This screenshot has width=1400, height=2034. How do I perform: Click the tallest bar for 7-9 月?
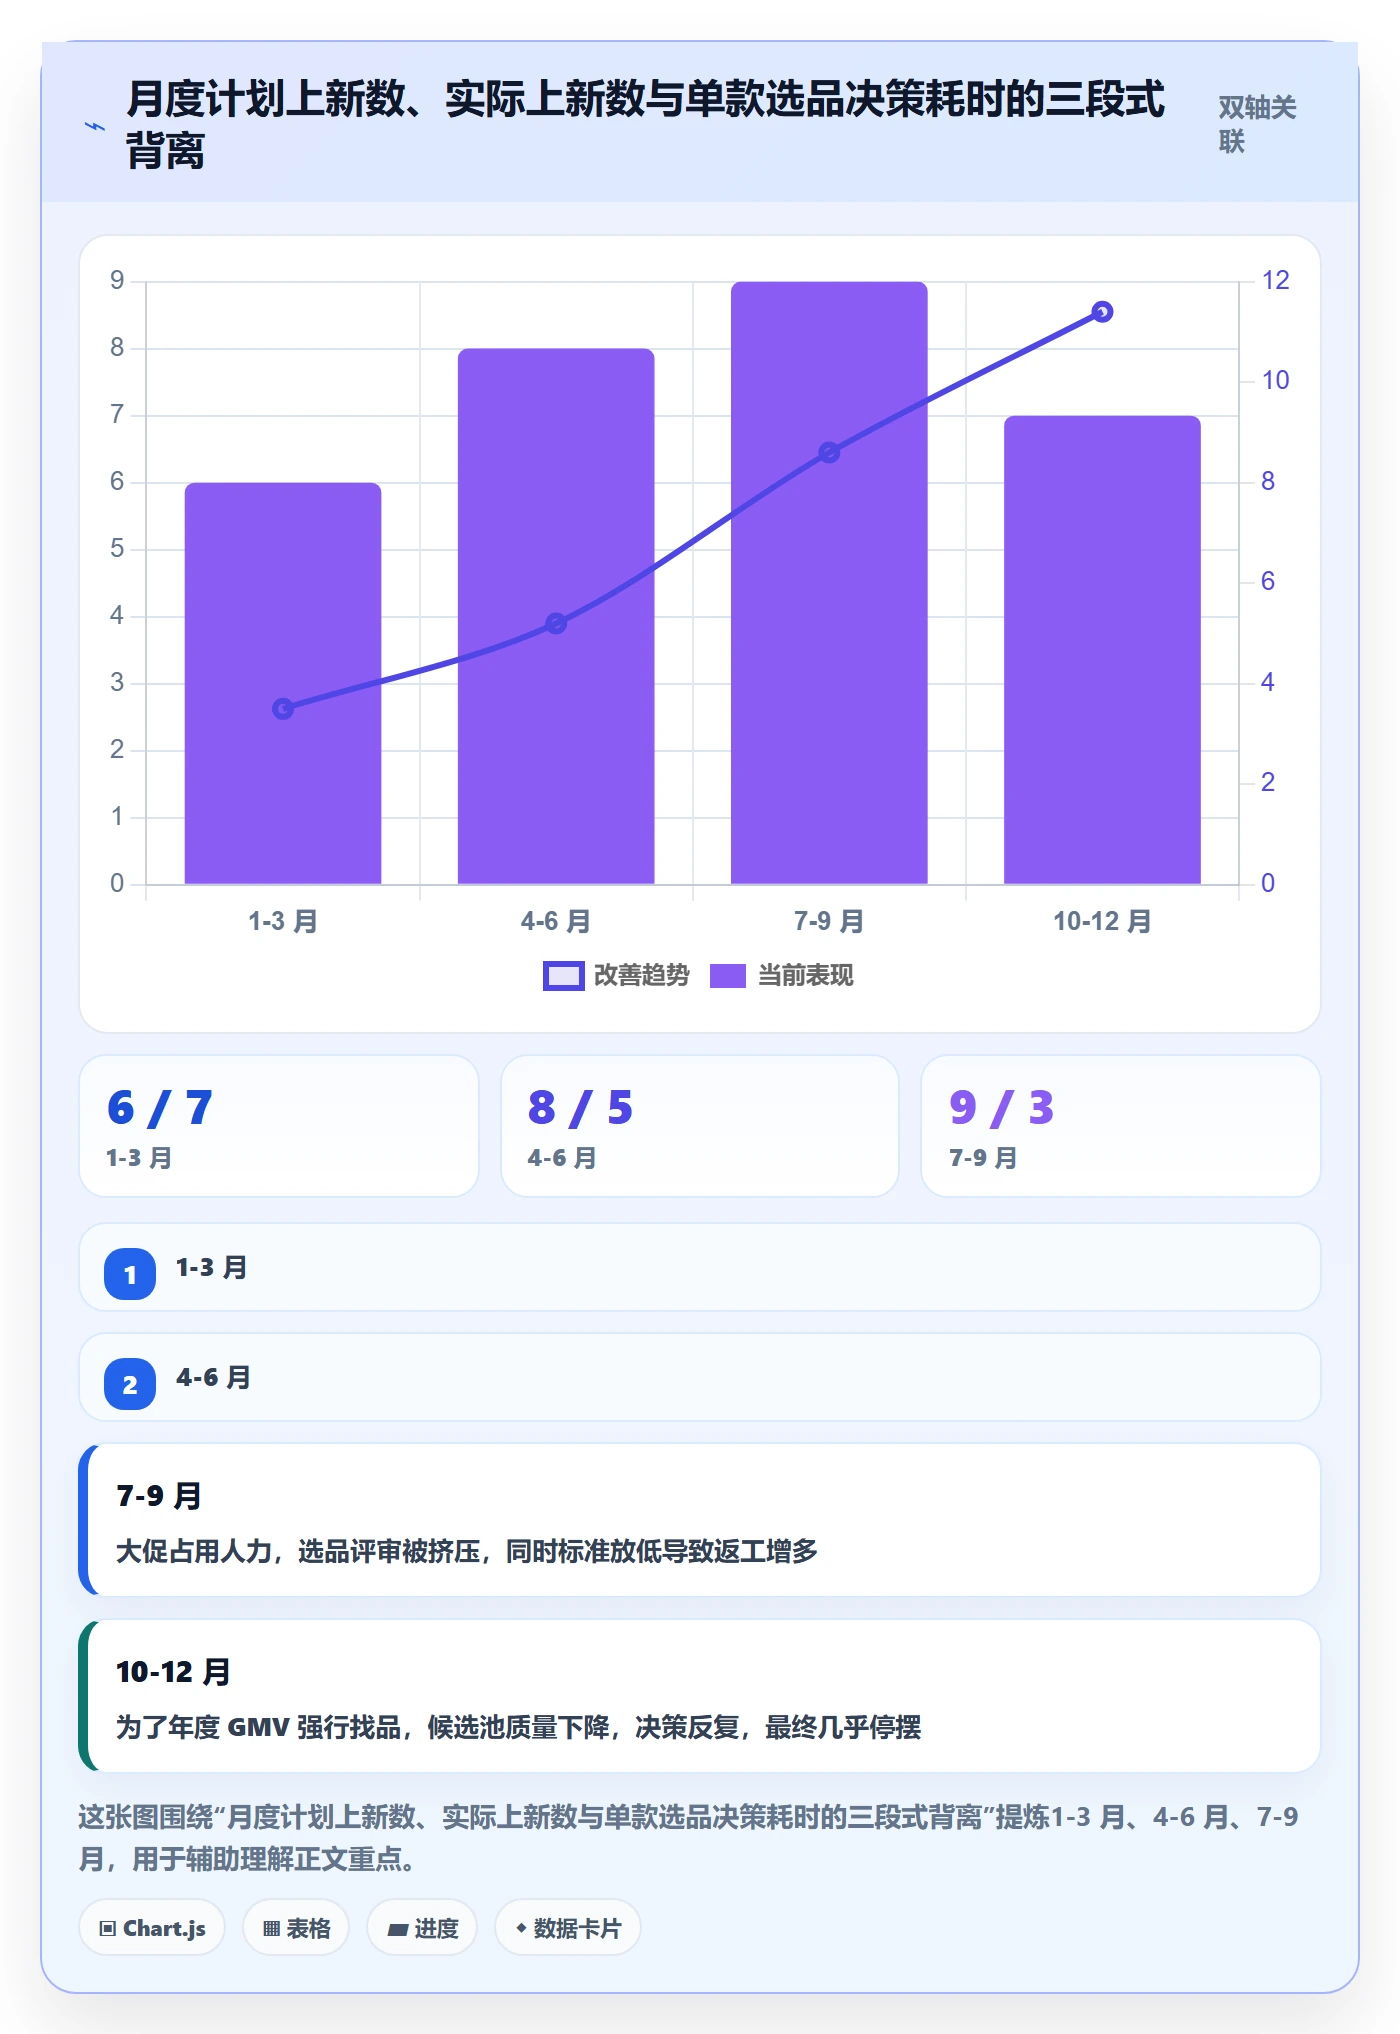(829, 583)
